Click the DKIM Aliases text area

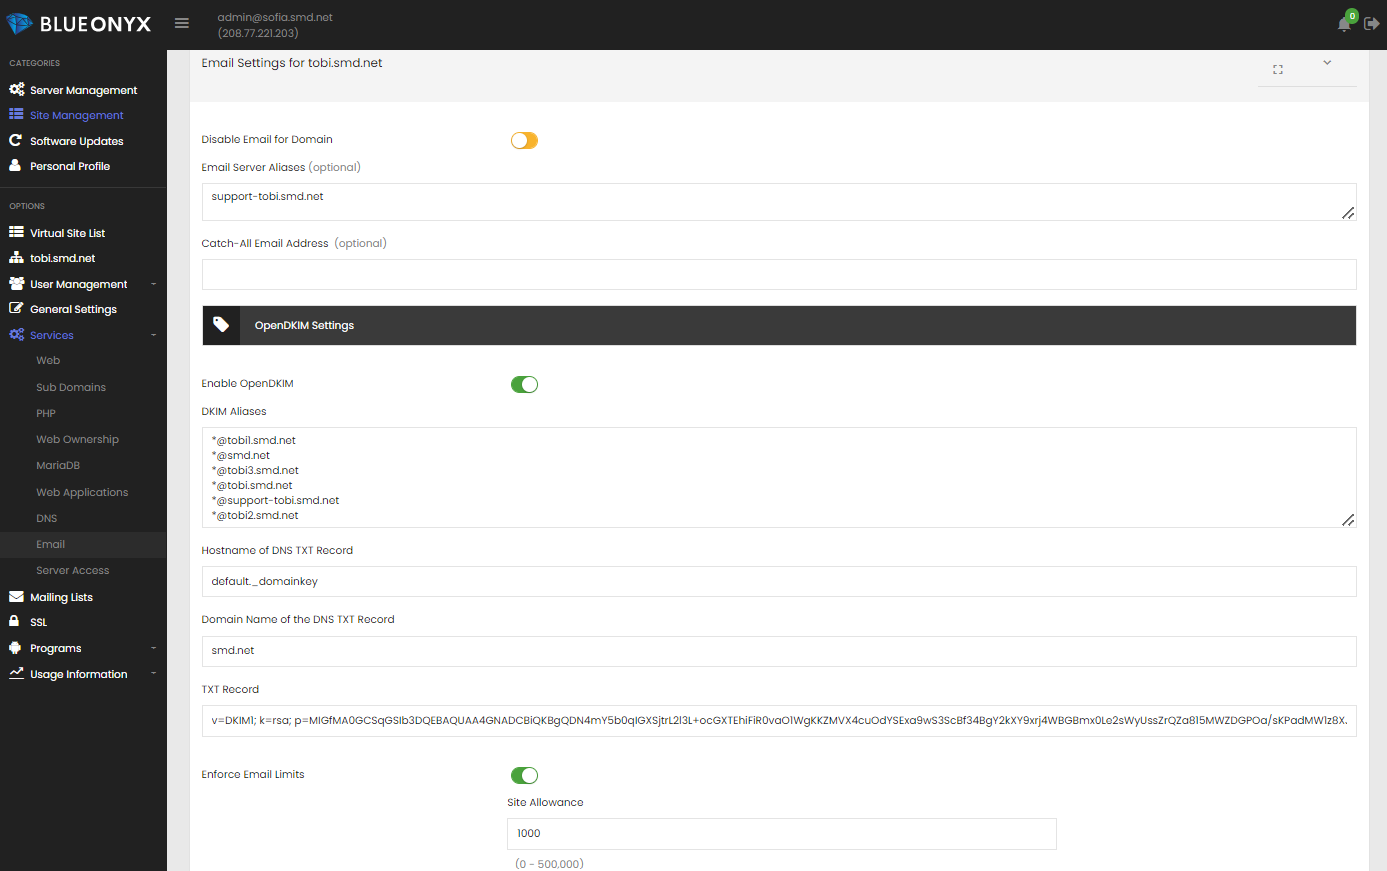[779, 477]
